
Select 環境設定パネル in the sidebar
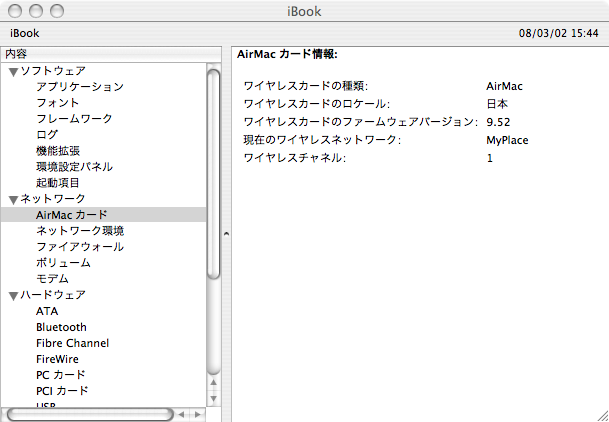coord(74,167)
